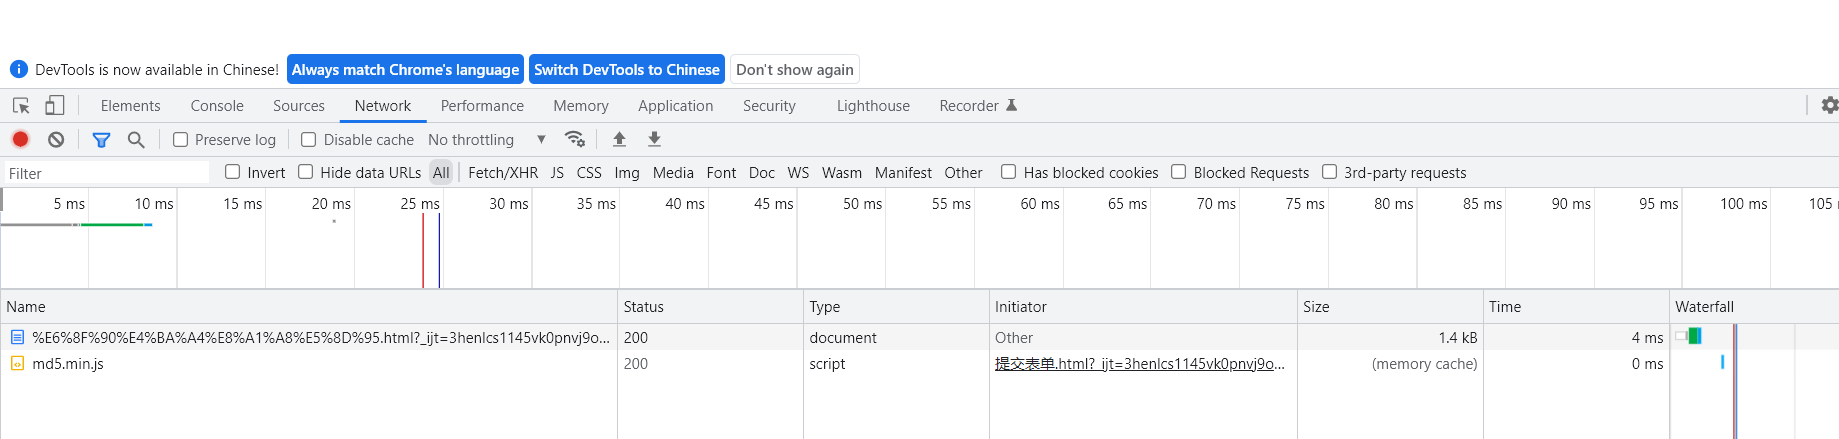Toggle the network filter funnel icon
The image size is (1839, 439).
(101, 139)
